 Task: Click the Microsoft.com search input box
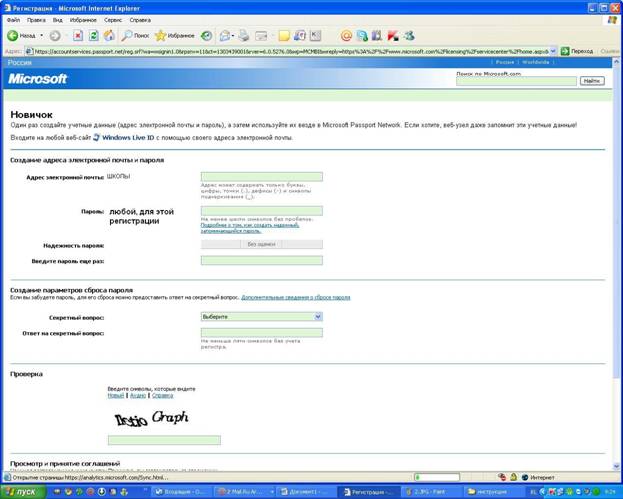[x=516, y=81]
